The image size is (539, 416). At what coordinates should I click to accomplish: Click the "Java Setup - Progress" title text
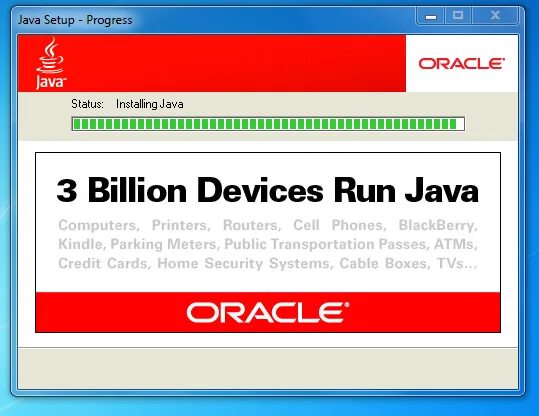(75, 20)
